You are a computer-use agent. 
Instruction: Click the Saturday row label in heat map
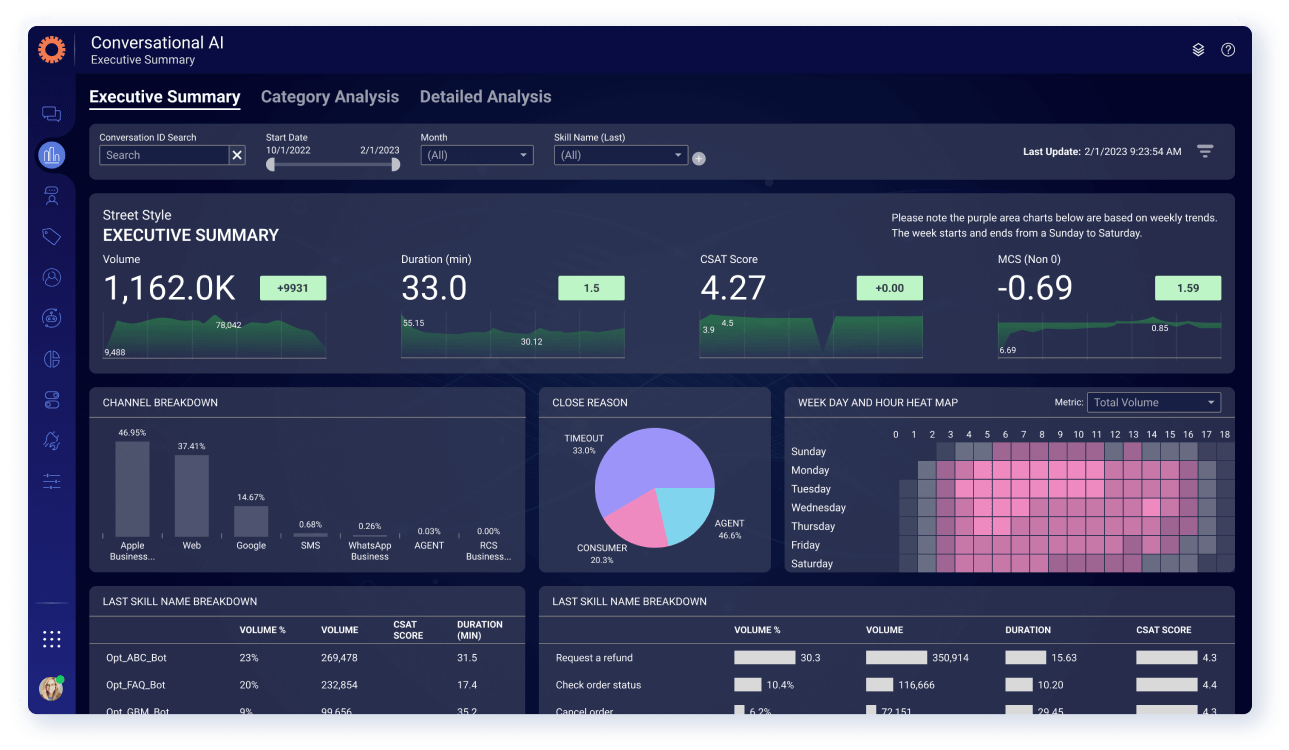(811, 564)
